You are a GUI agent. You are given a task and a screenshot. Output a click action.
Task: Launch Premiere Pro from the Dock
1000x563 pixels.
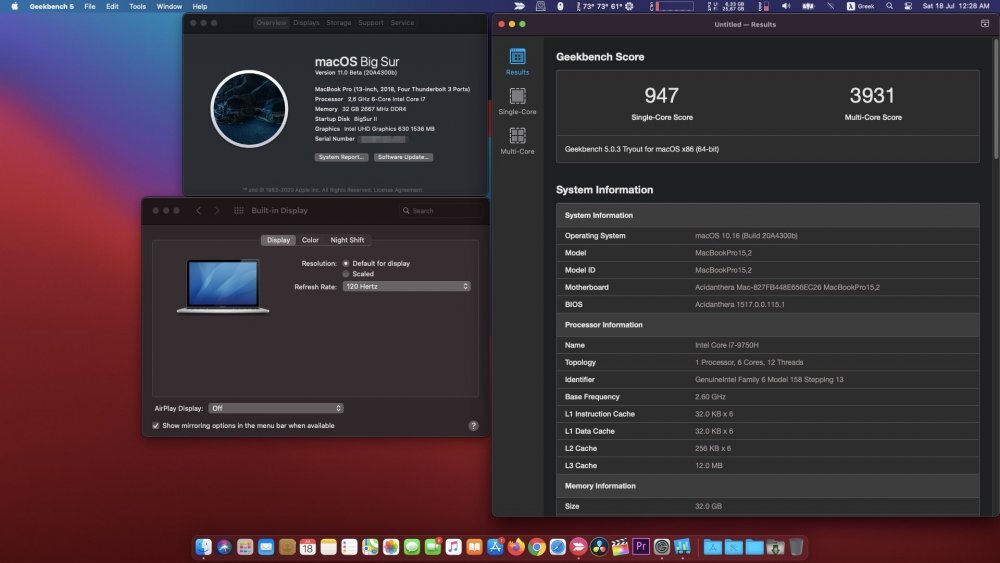641,546
